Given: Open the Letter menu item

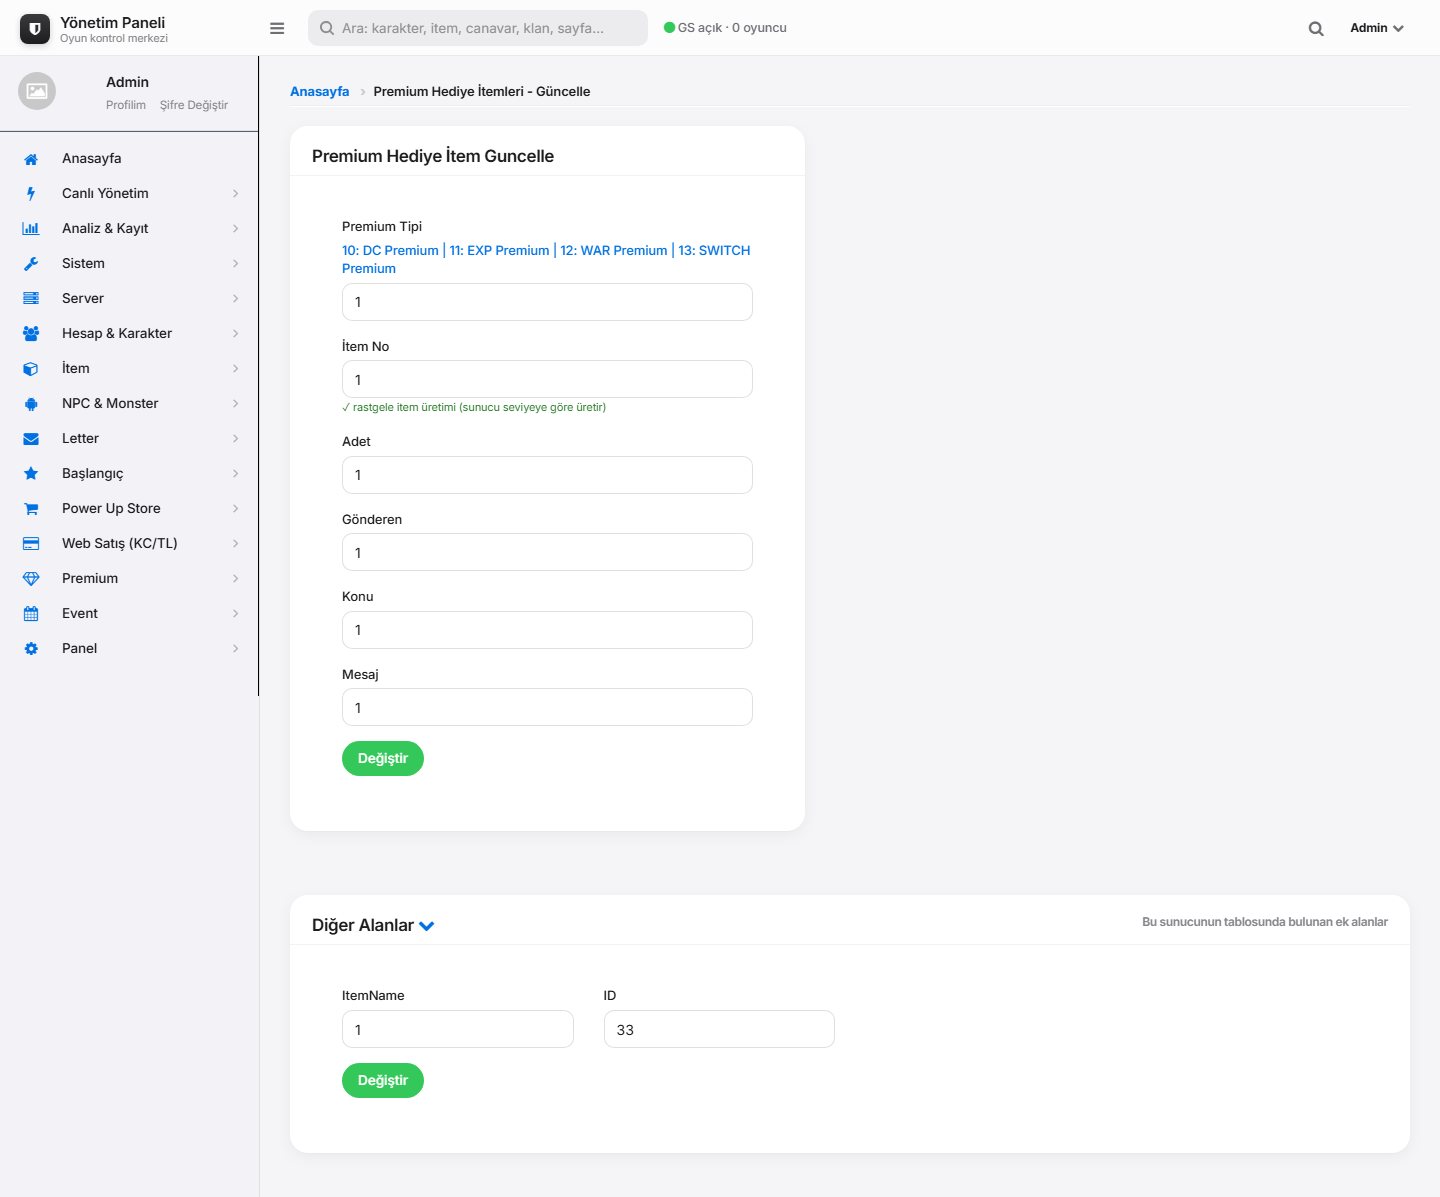Looking at the screenshot, I should [x=129, y=439].
